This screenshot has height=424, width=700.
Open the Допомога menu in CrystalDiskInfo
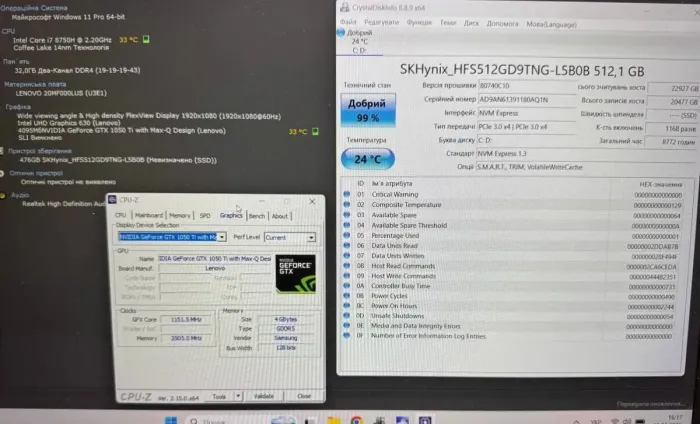point(502,24)
